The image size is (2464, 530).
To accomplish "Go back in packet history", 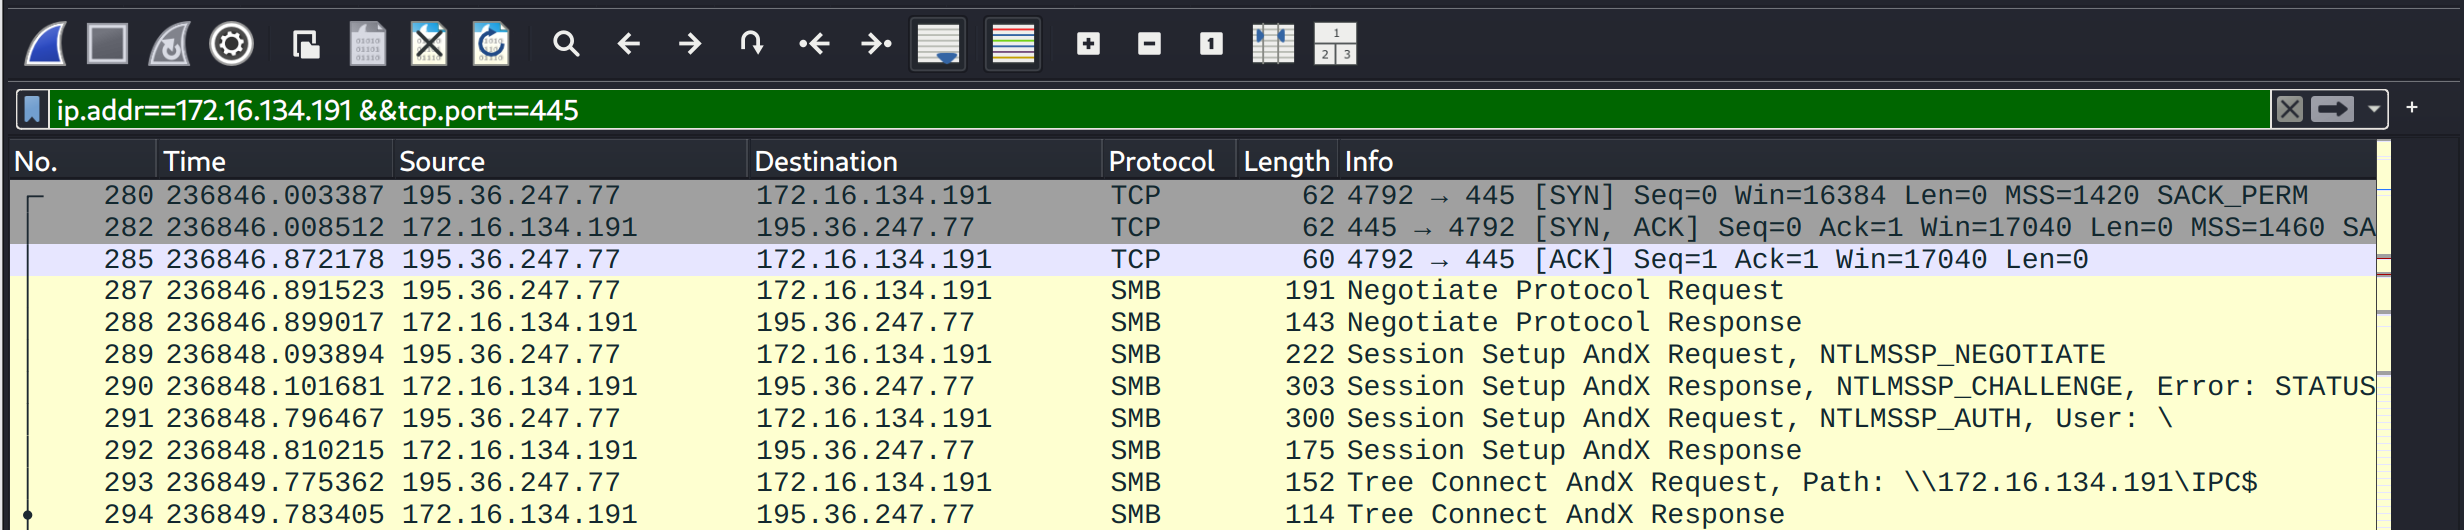I will [628, 44].
